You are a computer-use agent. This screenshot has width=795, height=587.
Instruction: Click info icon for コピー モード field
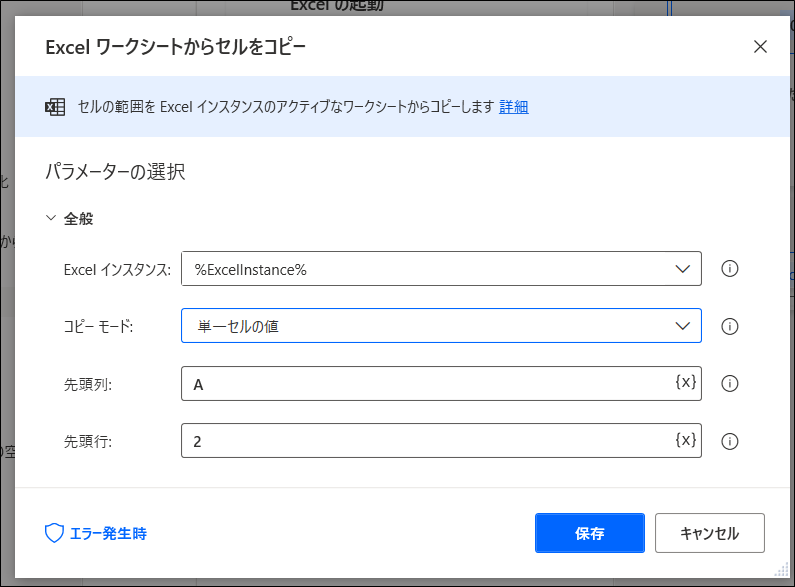tap(730, 326)
